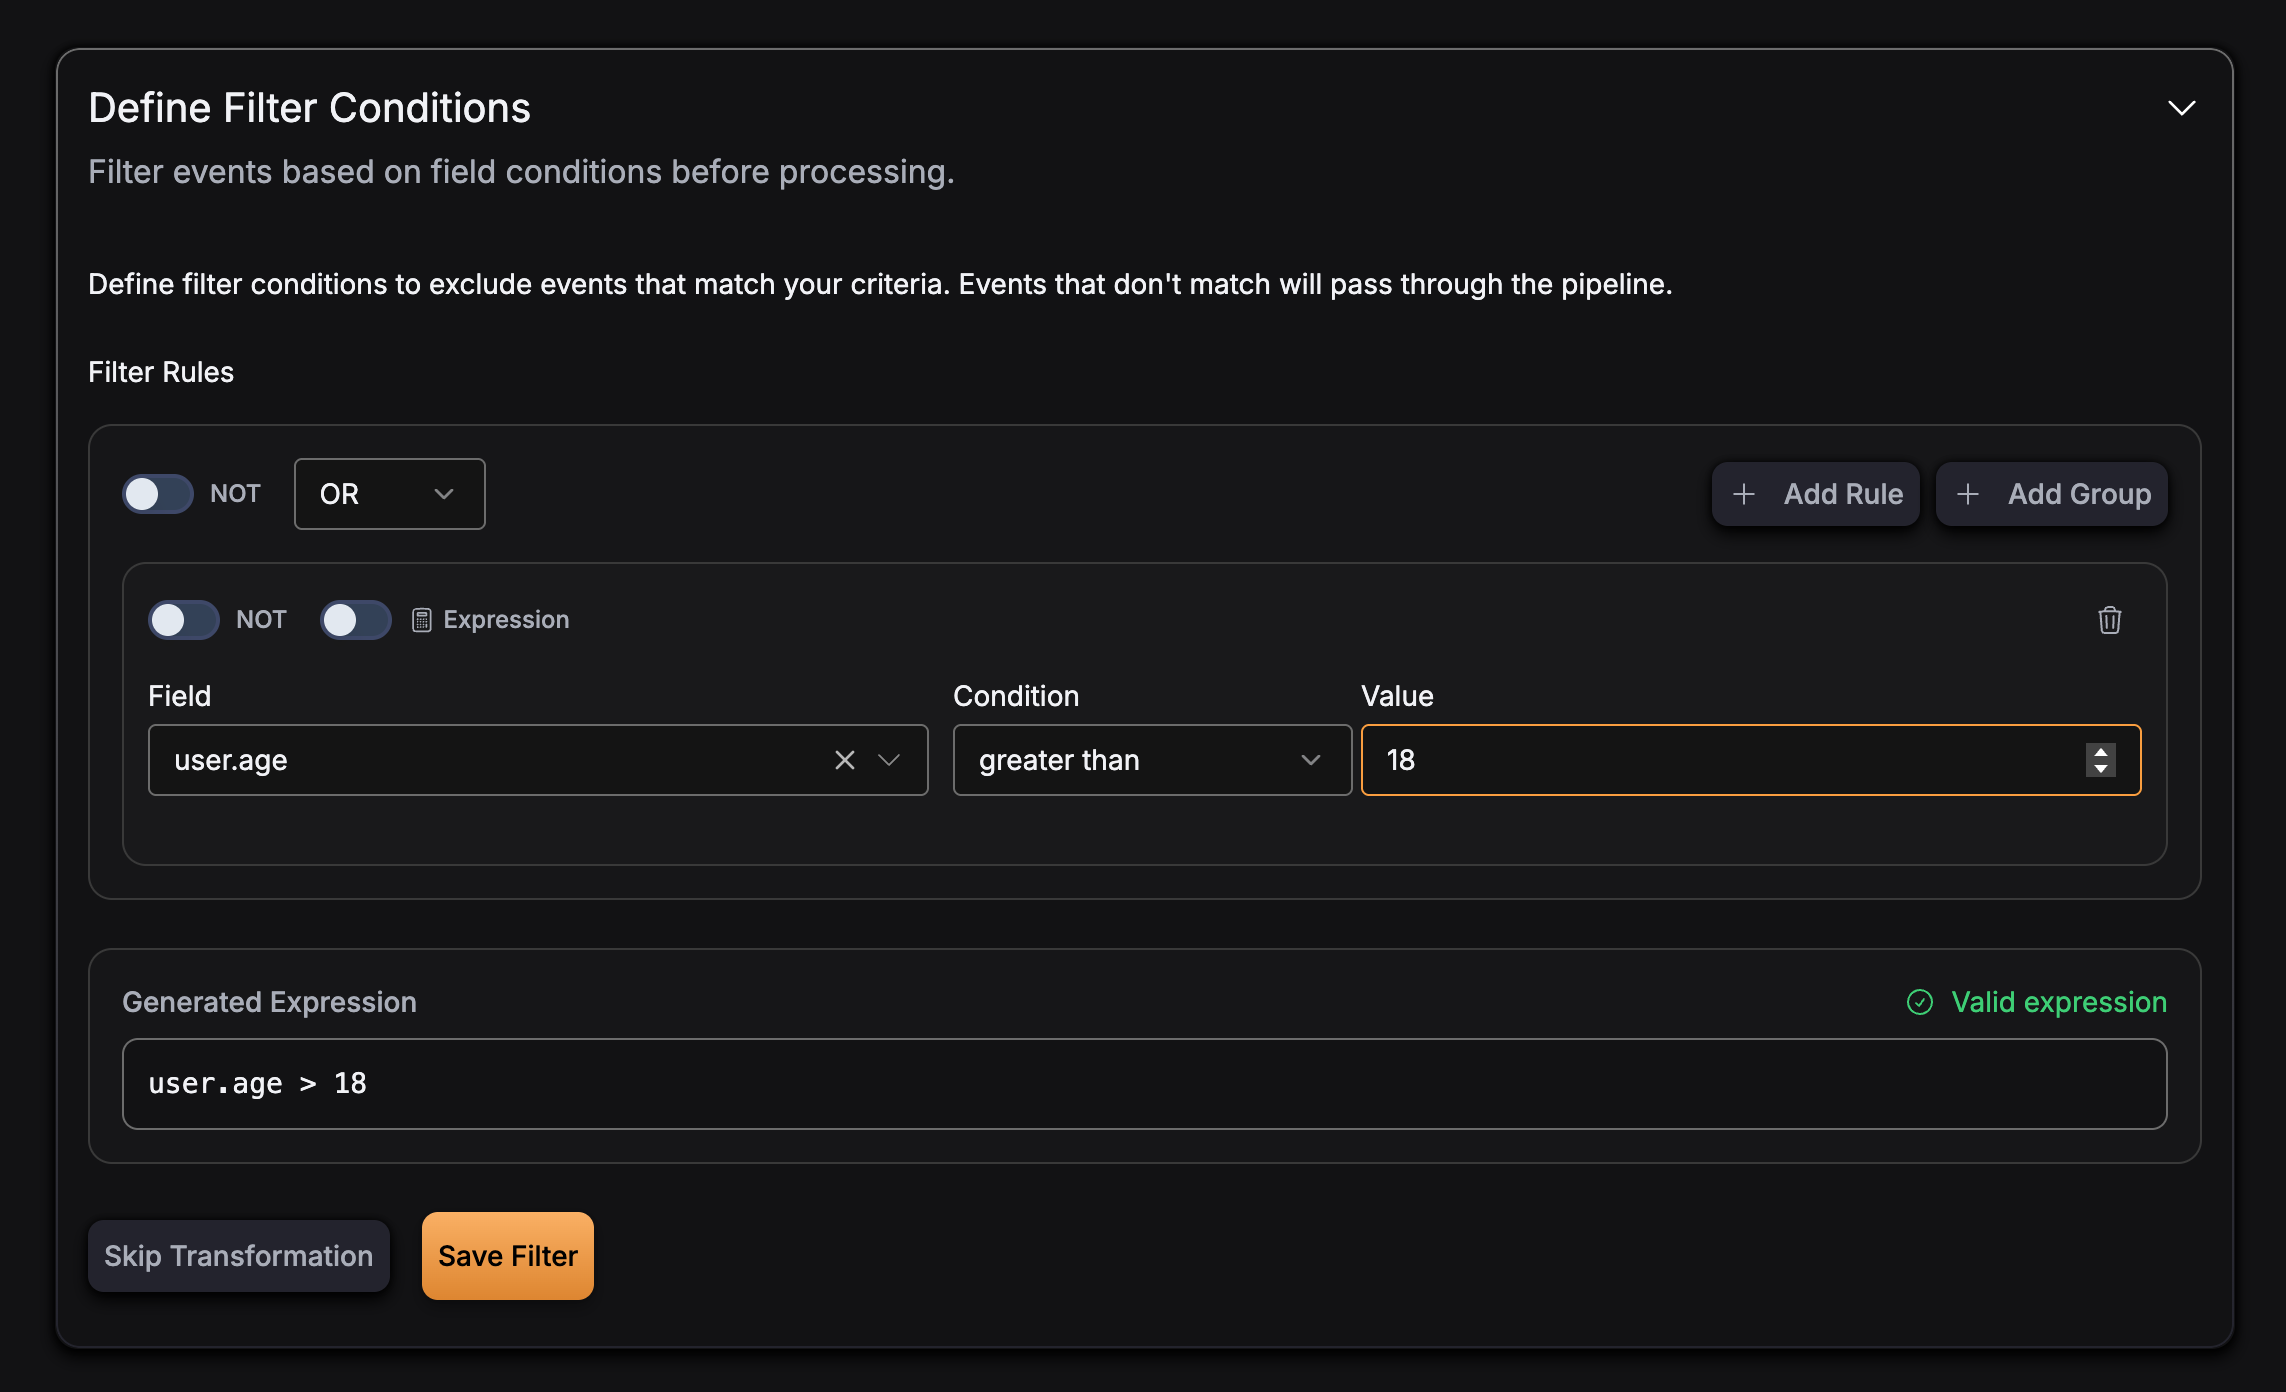Screen dimensions: 2286x1392
Task: Click the calculator icon next to Expression
Action: coord(422,620)
